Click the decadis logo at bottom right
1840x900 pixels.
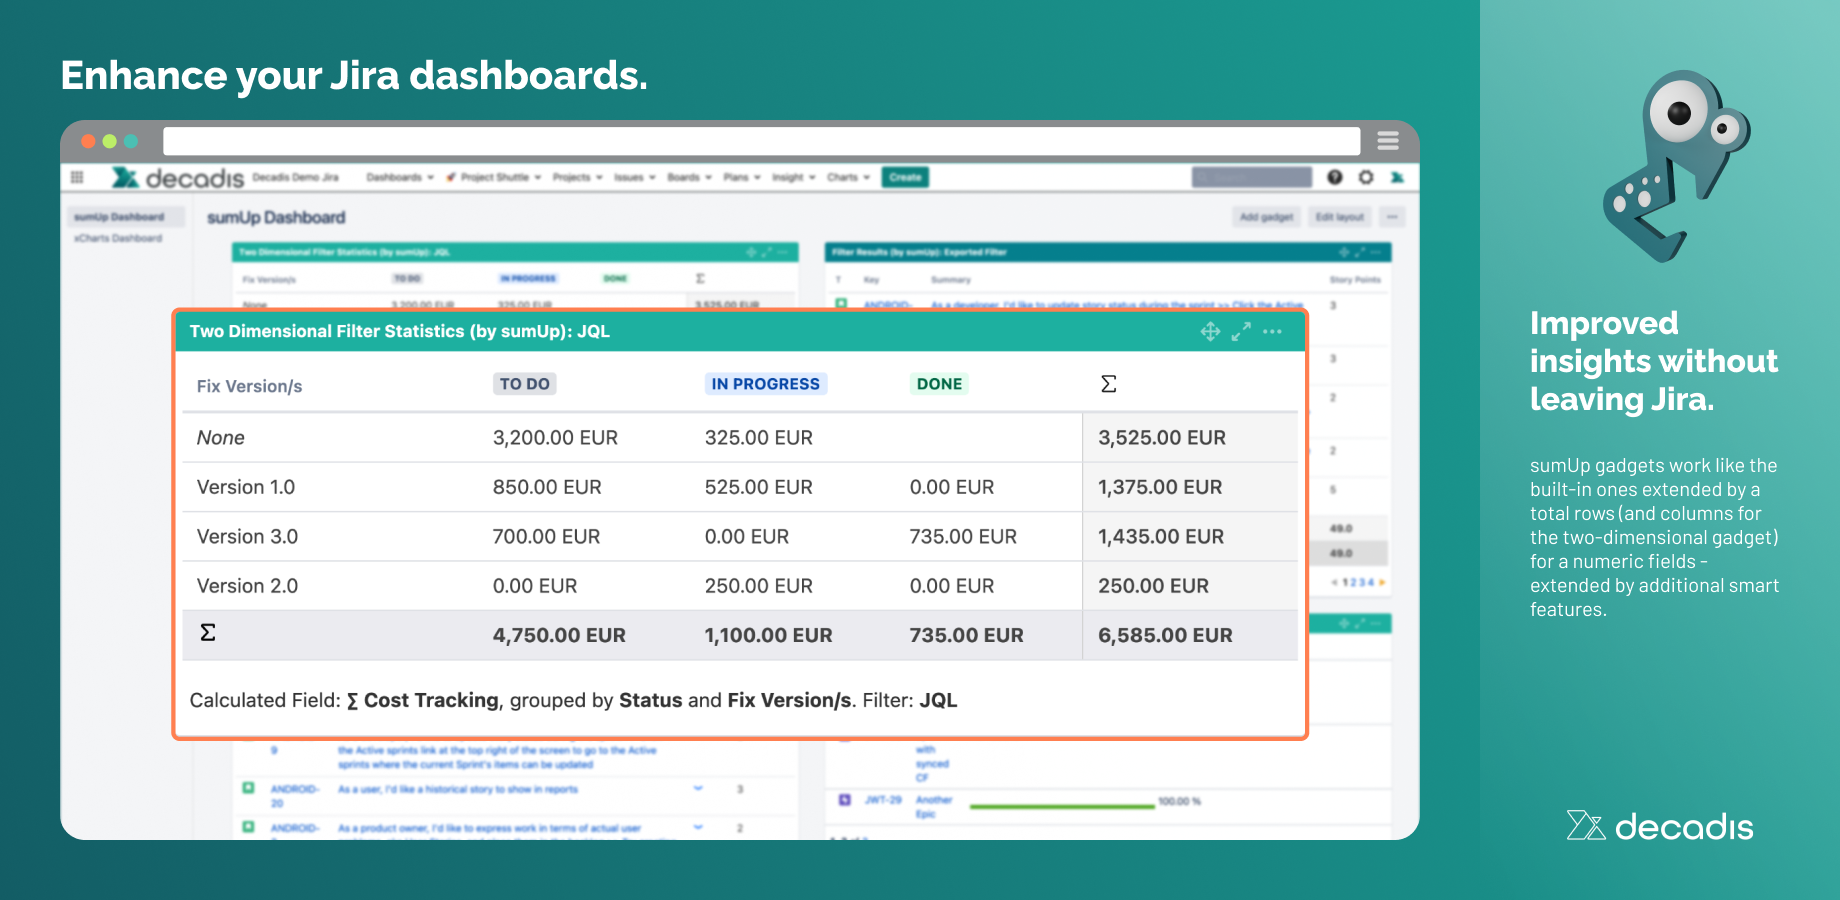click(x=1660, y=826)
